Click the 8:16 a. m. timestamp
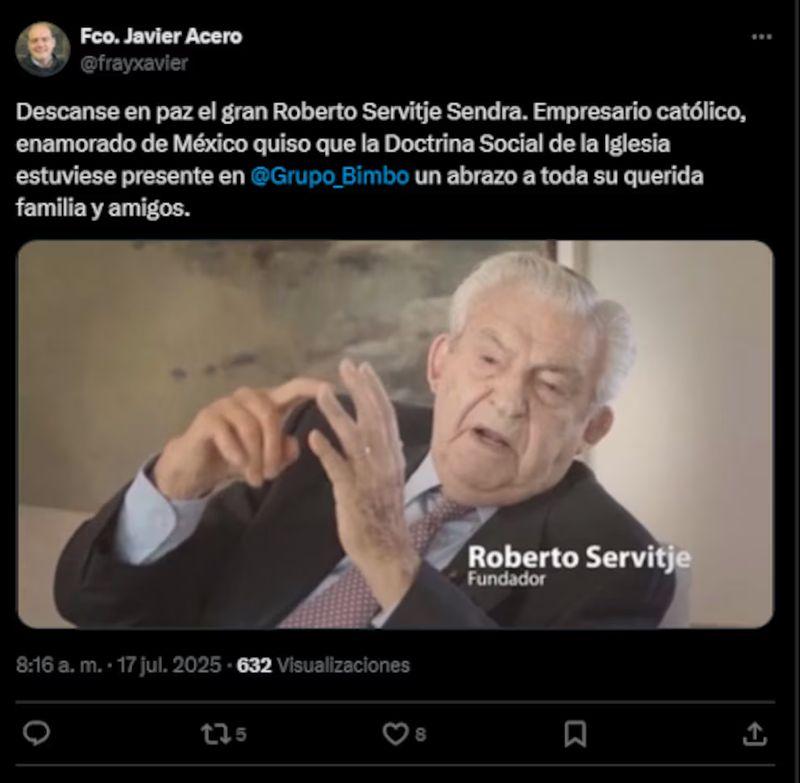The height and width of the screenshot is (783, 800). pos(59,665)
